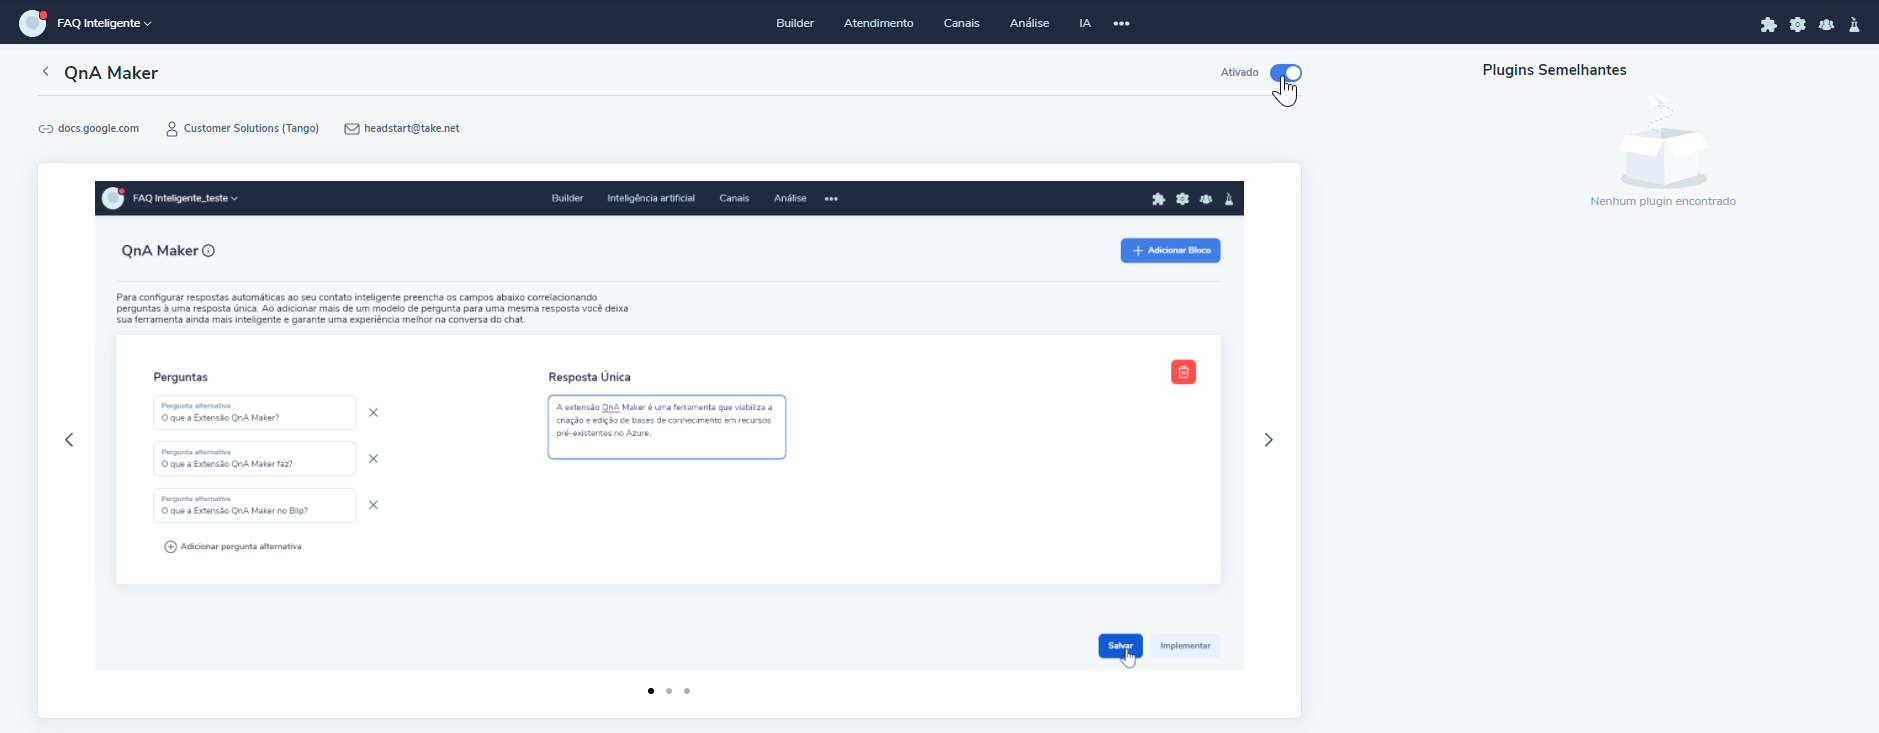Click the three-dots more menu in navbar
The image size is (1879, 733).
pos(1121,23)
